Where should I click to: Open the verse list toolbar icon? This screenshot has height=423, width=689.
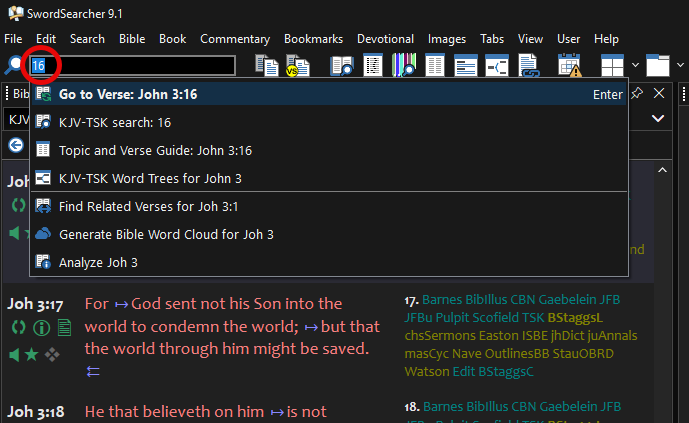pos(373,65)
